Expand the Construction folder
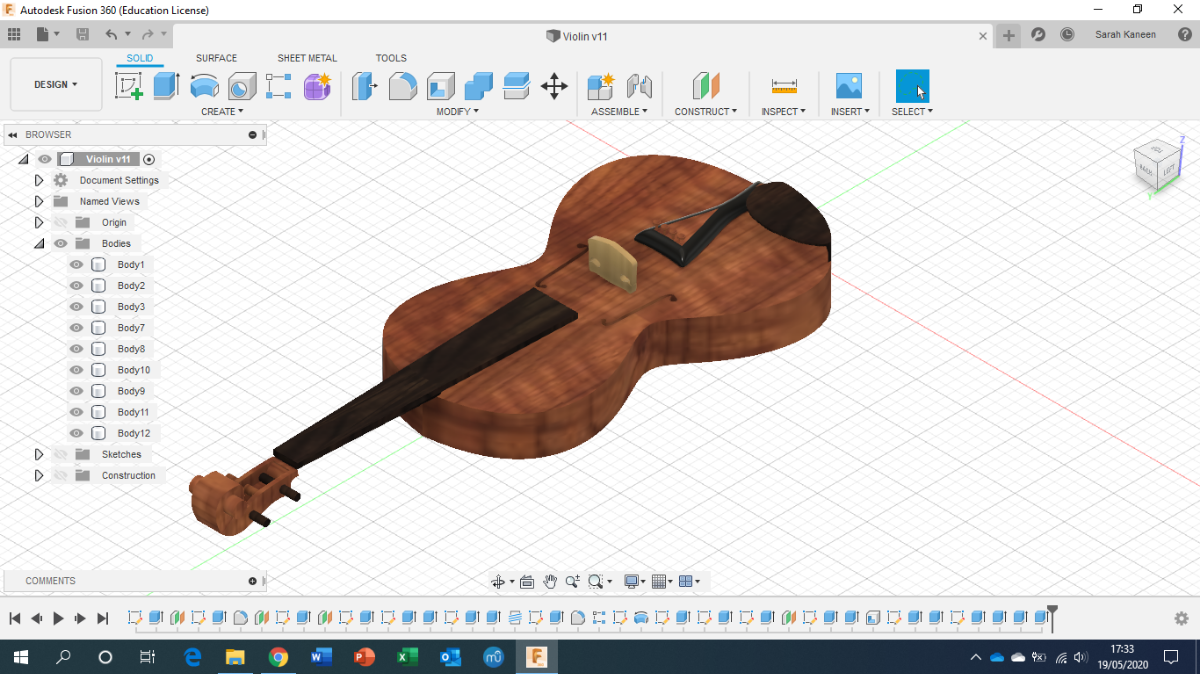The height and width of the screenshot is (674, 1200). [39, 475]
